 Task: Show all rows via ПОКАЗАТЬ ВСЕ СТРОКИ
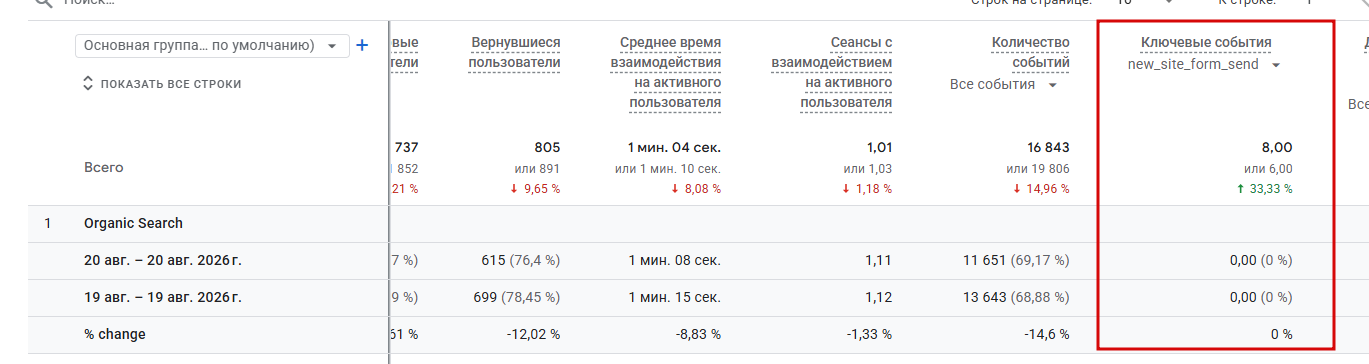click(x=171, y=84)
